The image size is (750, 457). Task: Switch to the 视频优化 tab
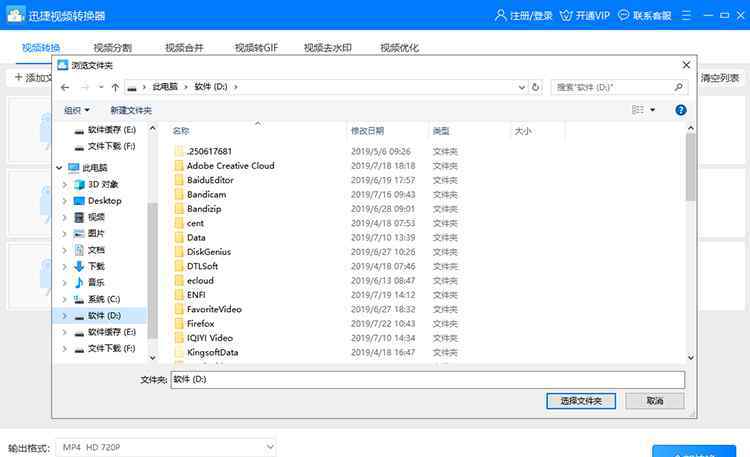[x=399, y=47]
